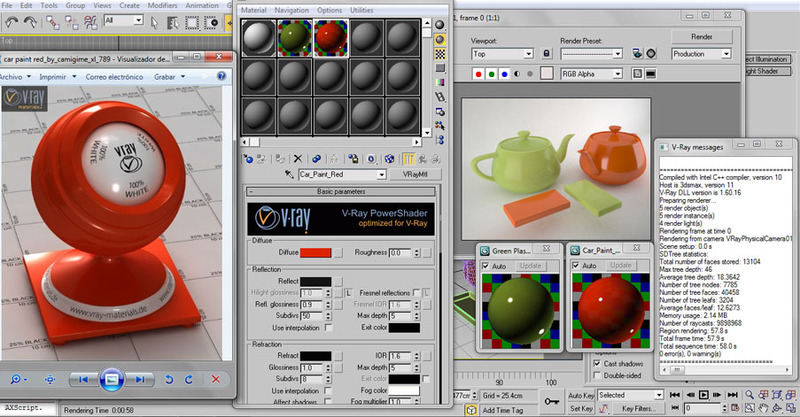The height and width of the screenshot is (417, 800).
Task: Open Utilities menu in Material Editor
Action: click(361, 10)
